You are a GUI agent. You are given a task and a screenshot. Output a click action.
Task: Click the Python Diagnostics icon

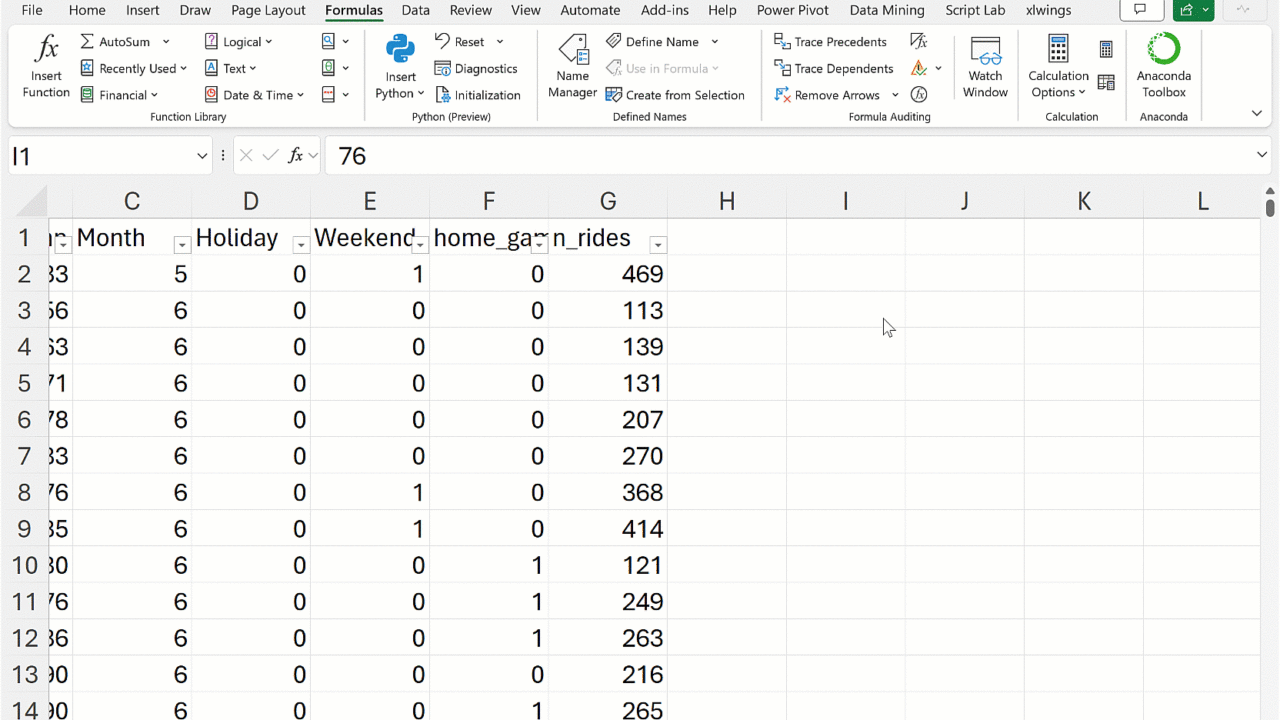tap(443, 69)
